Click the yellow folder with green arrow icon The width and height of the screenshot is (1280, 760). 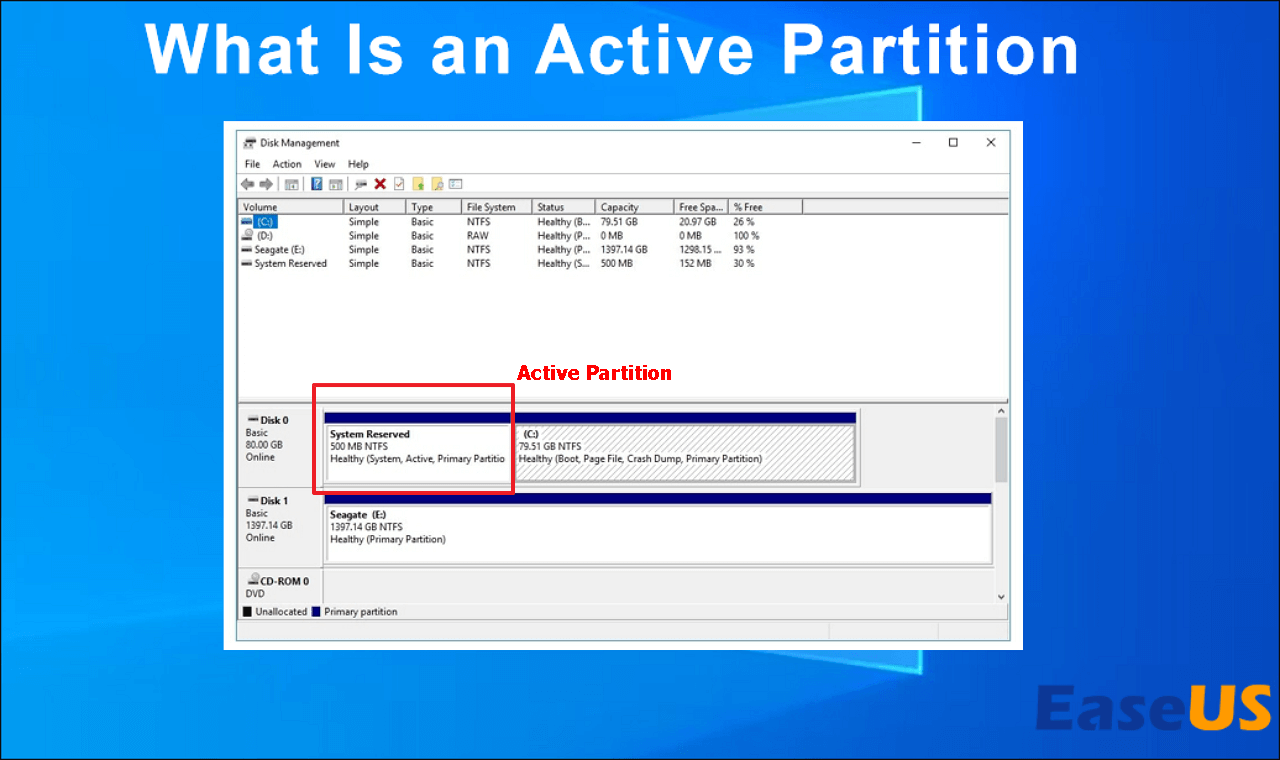point(419,184)
